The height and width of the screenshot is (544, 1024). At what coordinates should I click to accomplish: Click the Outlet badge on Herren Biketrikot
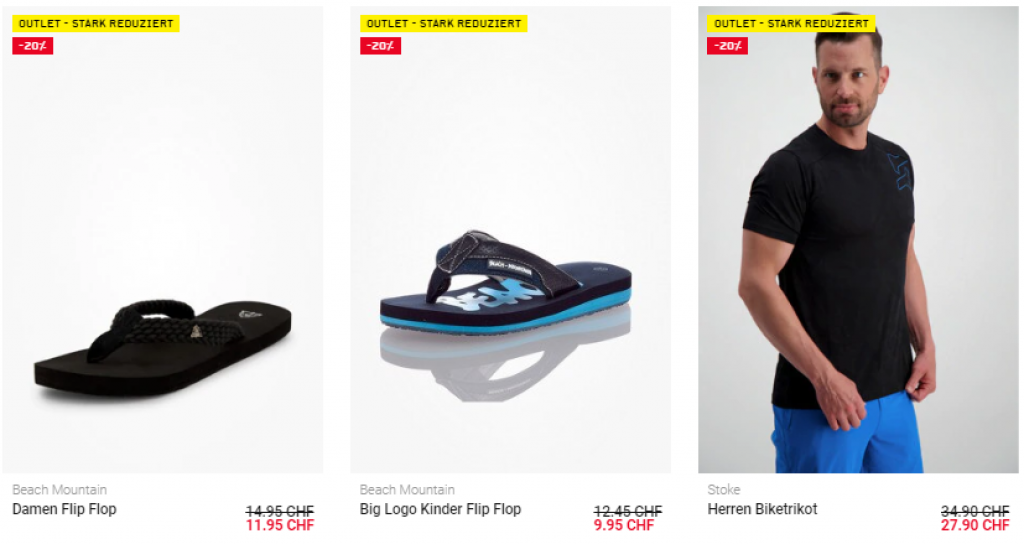pyautogui.click(x=791, y=24)
